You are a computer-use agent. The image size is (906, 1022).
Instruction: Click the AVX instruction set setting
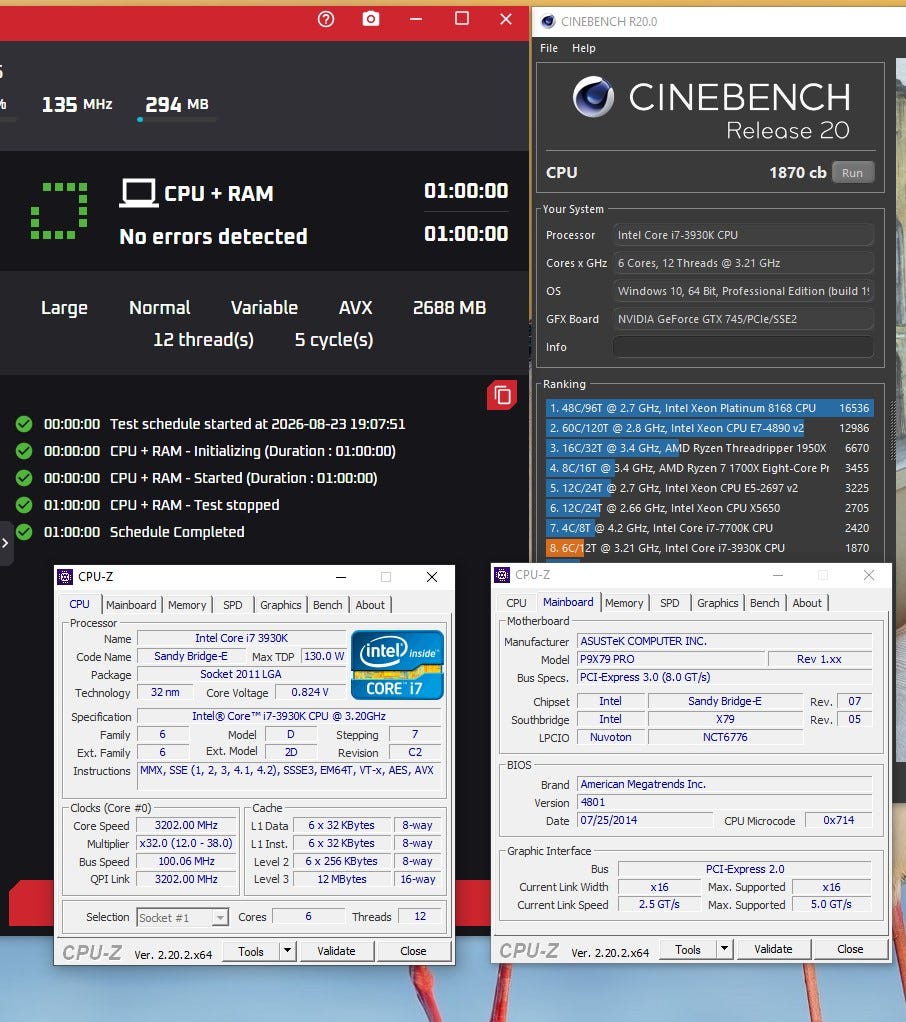(355, 308)
